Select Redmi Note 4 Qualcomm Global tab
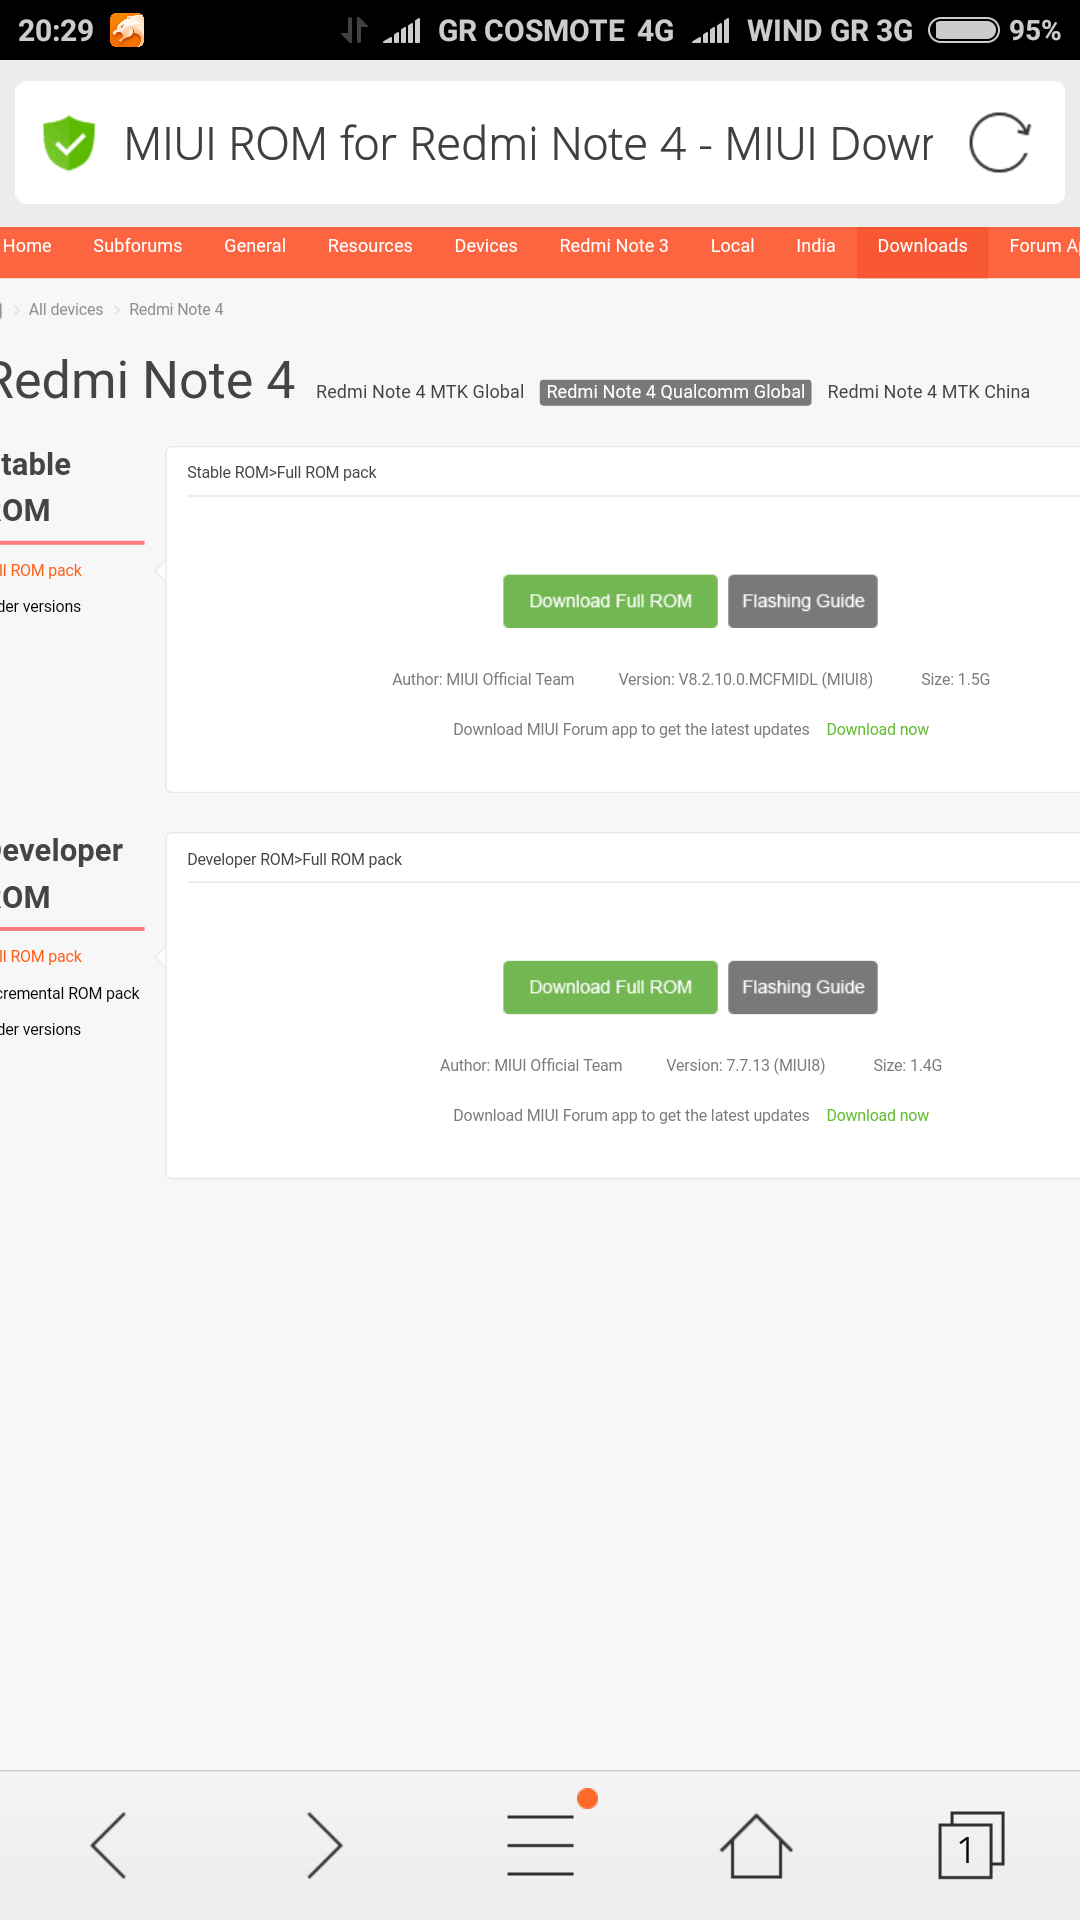 click(x=676, y=392)
